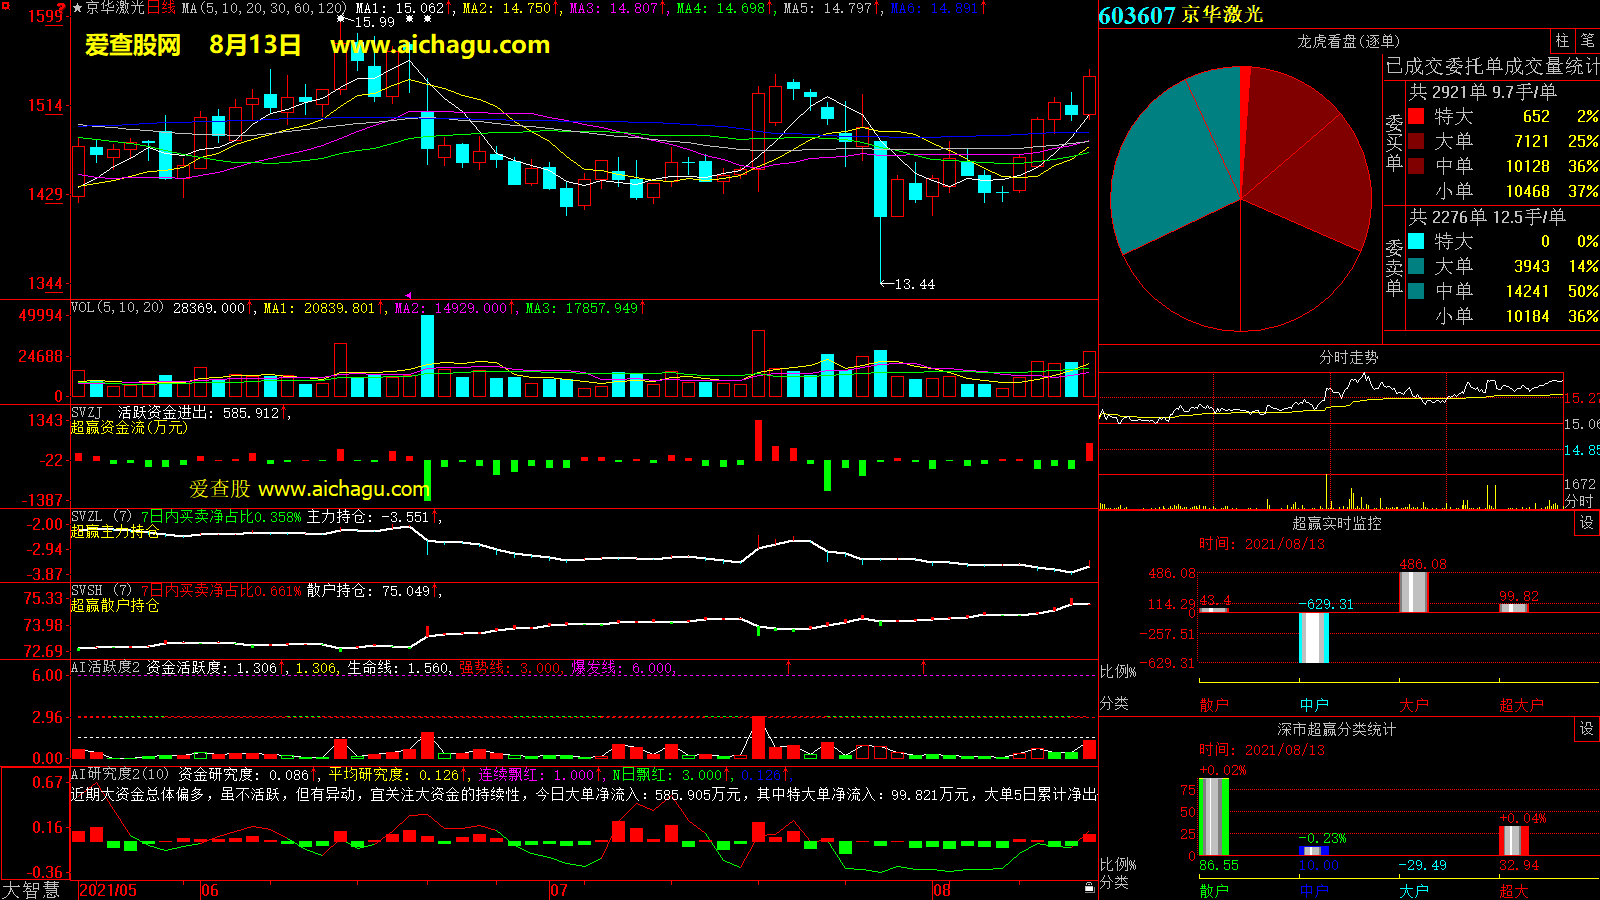Click the lock icon at bottom of chart
1600x900 pixels.
click(x=1089, y=887)
